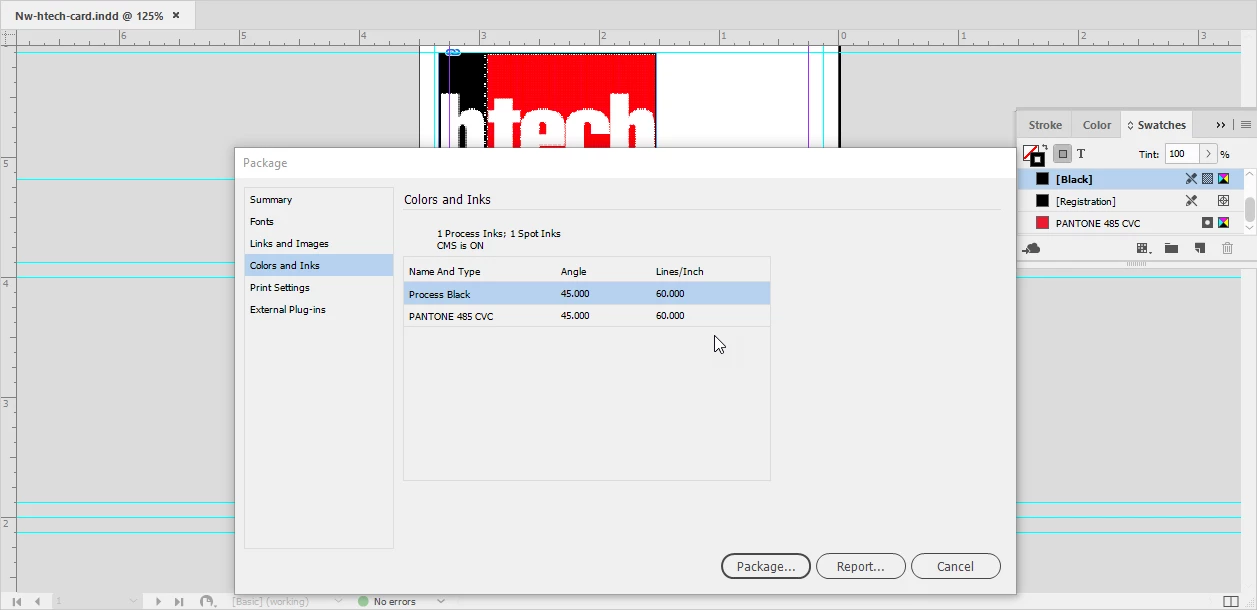Click the Name And Type column header

(445, 271)
